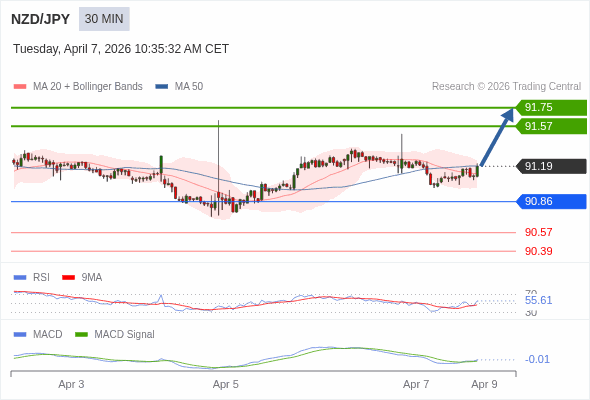Click the 9MA legend label
This screenshot has height=400, width=590.
click(92, 278)
